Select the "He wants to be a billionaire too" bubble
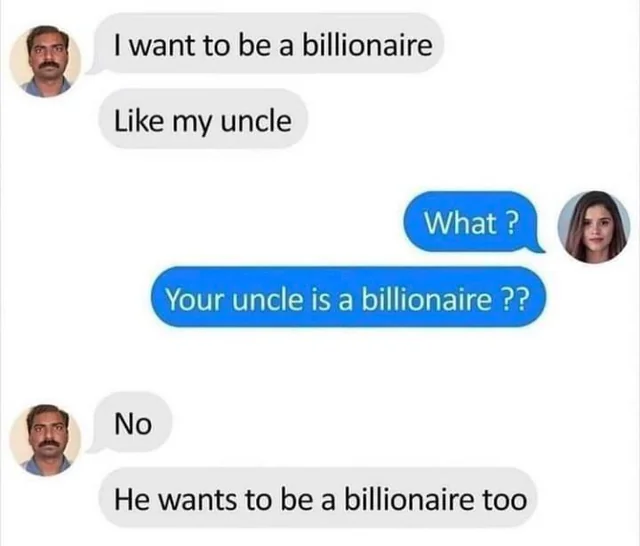Image resolution: width=640 pixels, height=546 pixels. pos(317,498)
